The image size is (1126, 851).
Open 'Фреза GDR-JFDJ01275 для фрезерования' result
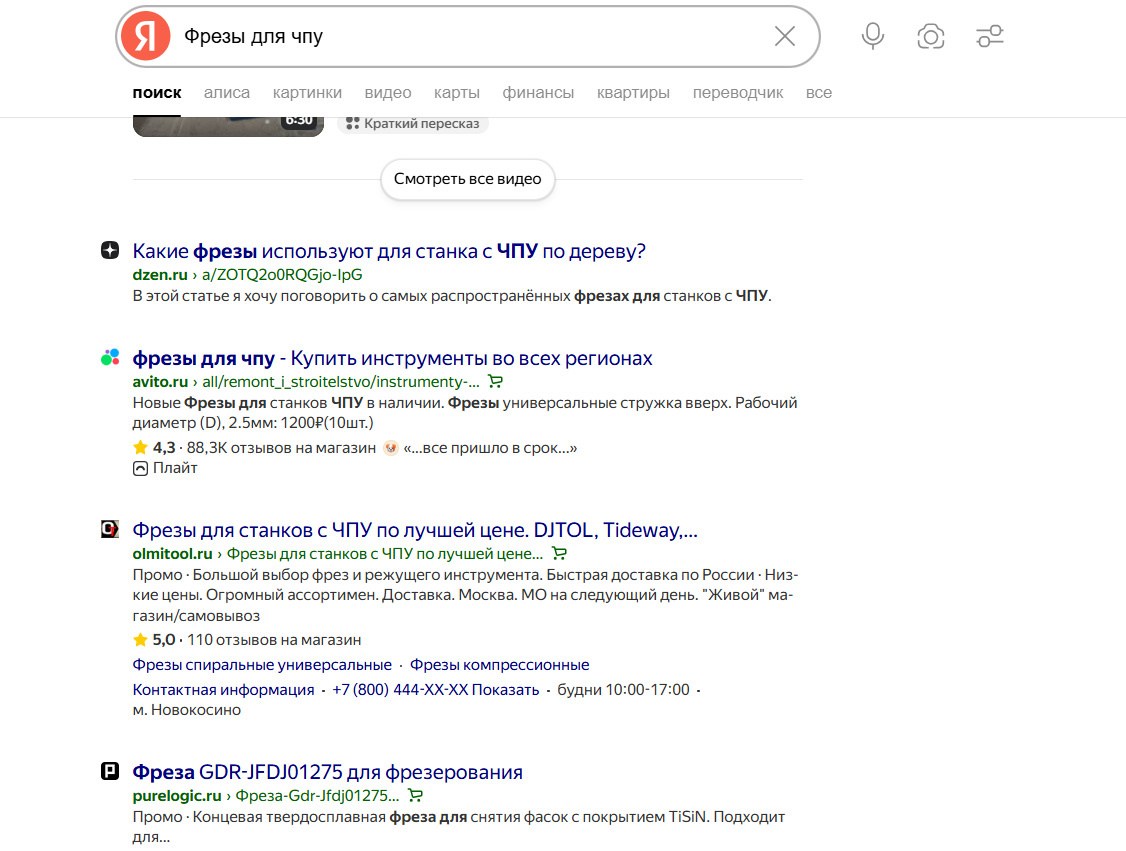coord(327,772)
